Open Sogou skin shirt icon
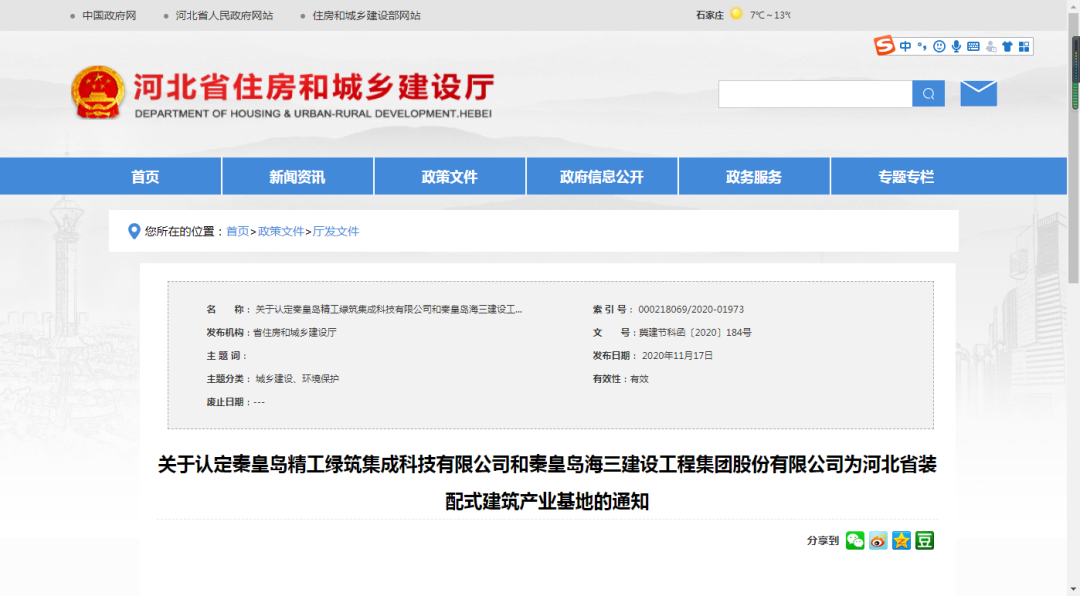The image size is (1080, 596). 1007,46
